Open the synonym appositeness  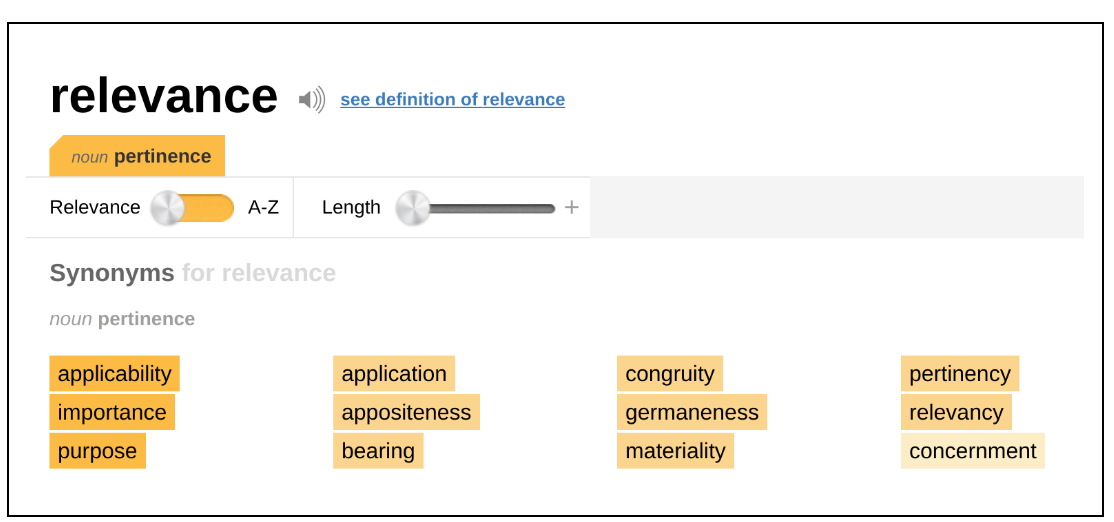[406, 413]
